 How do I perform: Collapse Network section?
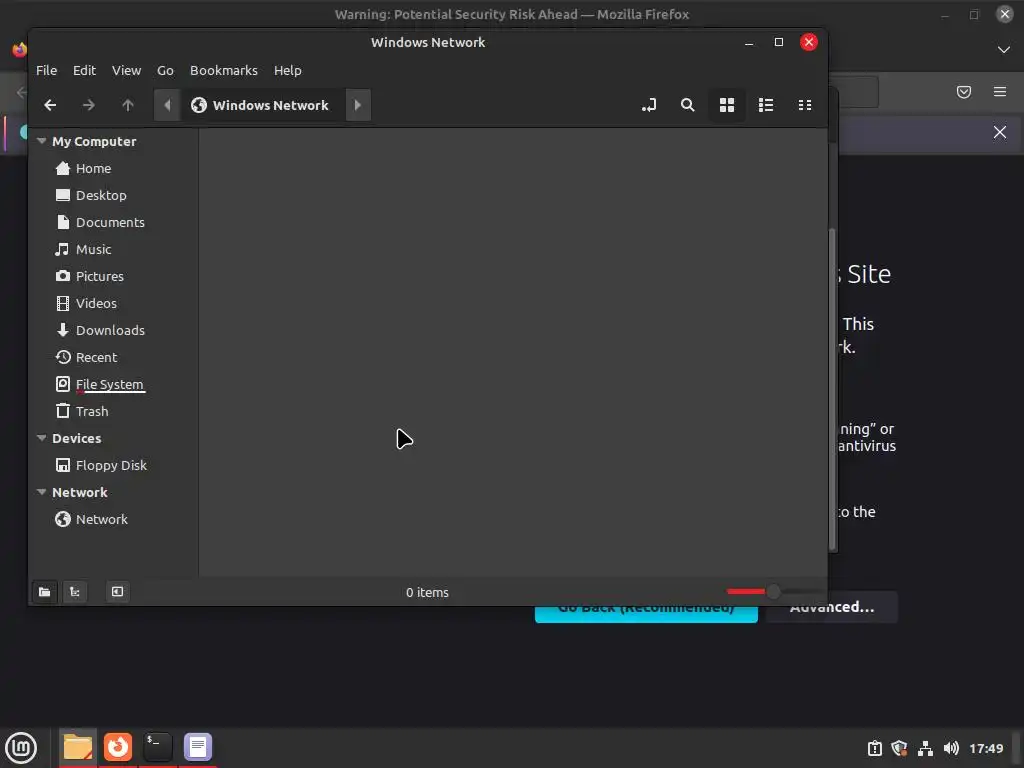pyautogui.click(x=41, y=492)
